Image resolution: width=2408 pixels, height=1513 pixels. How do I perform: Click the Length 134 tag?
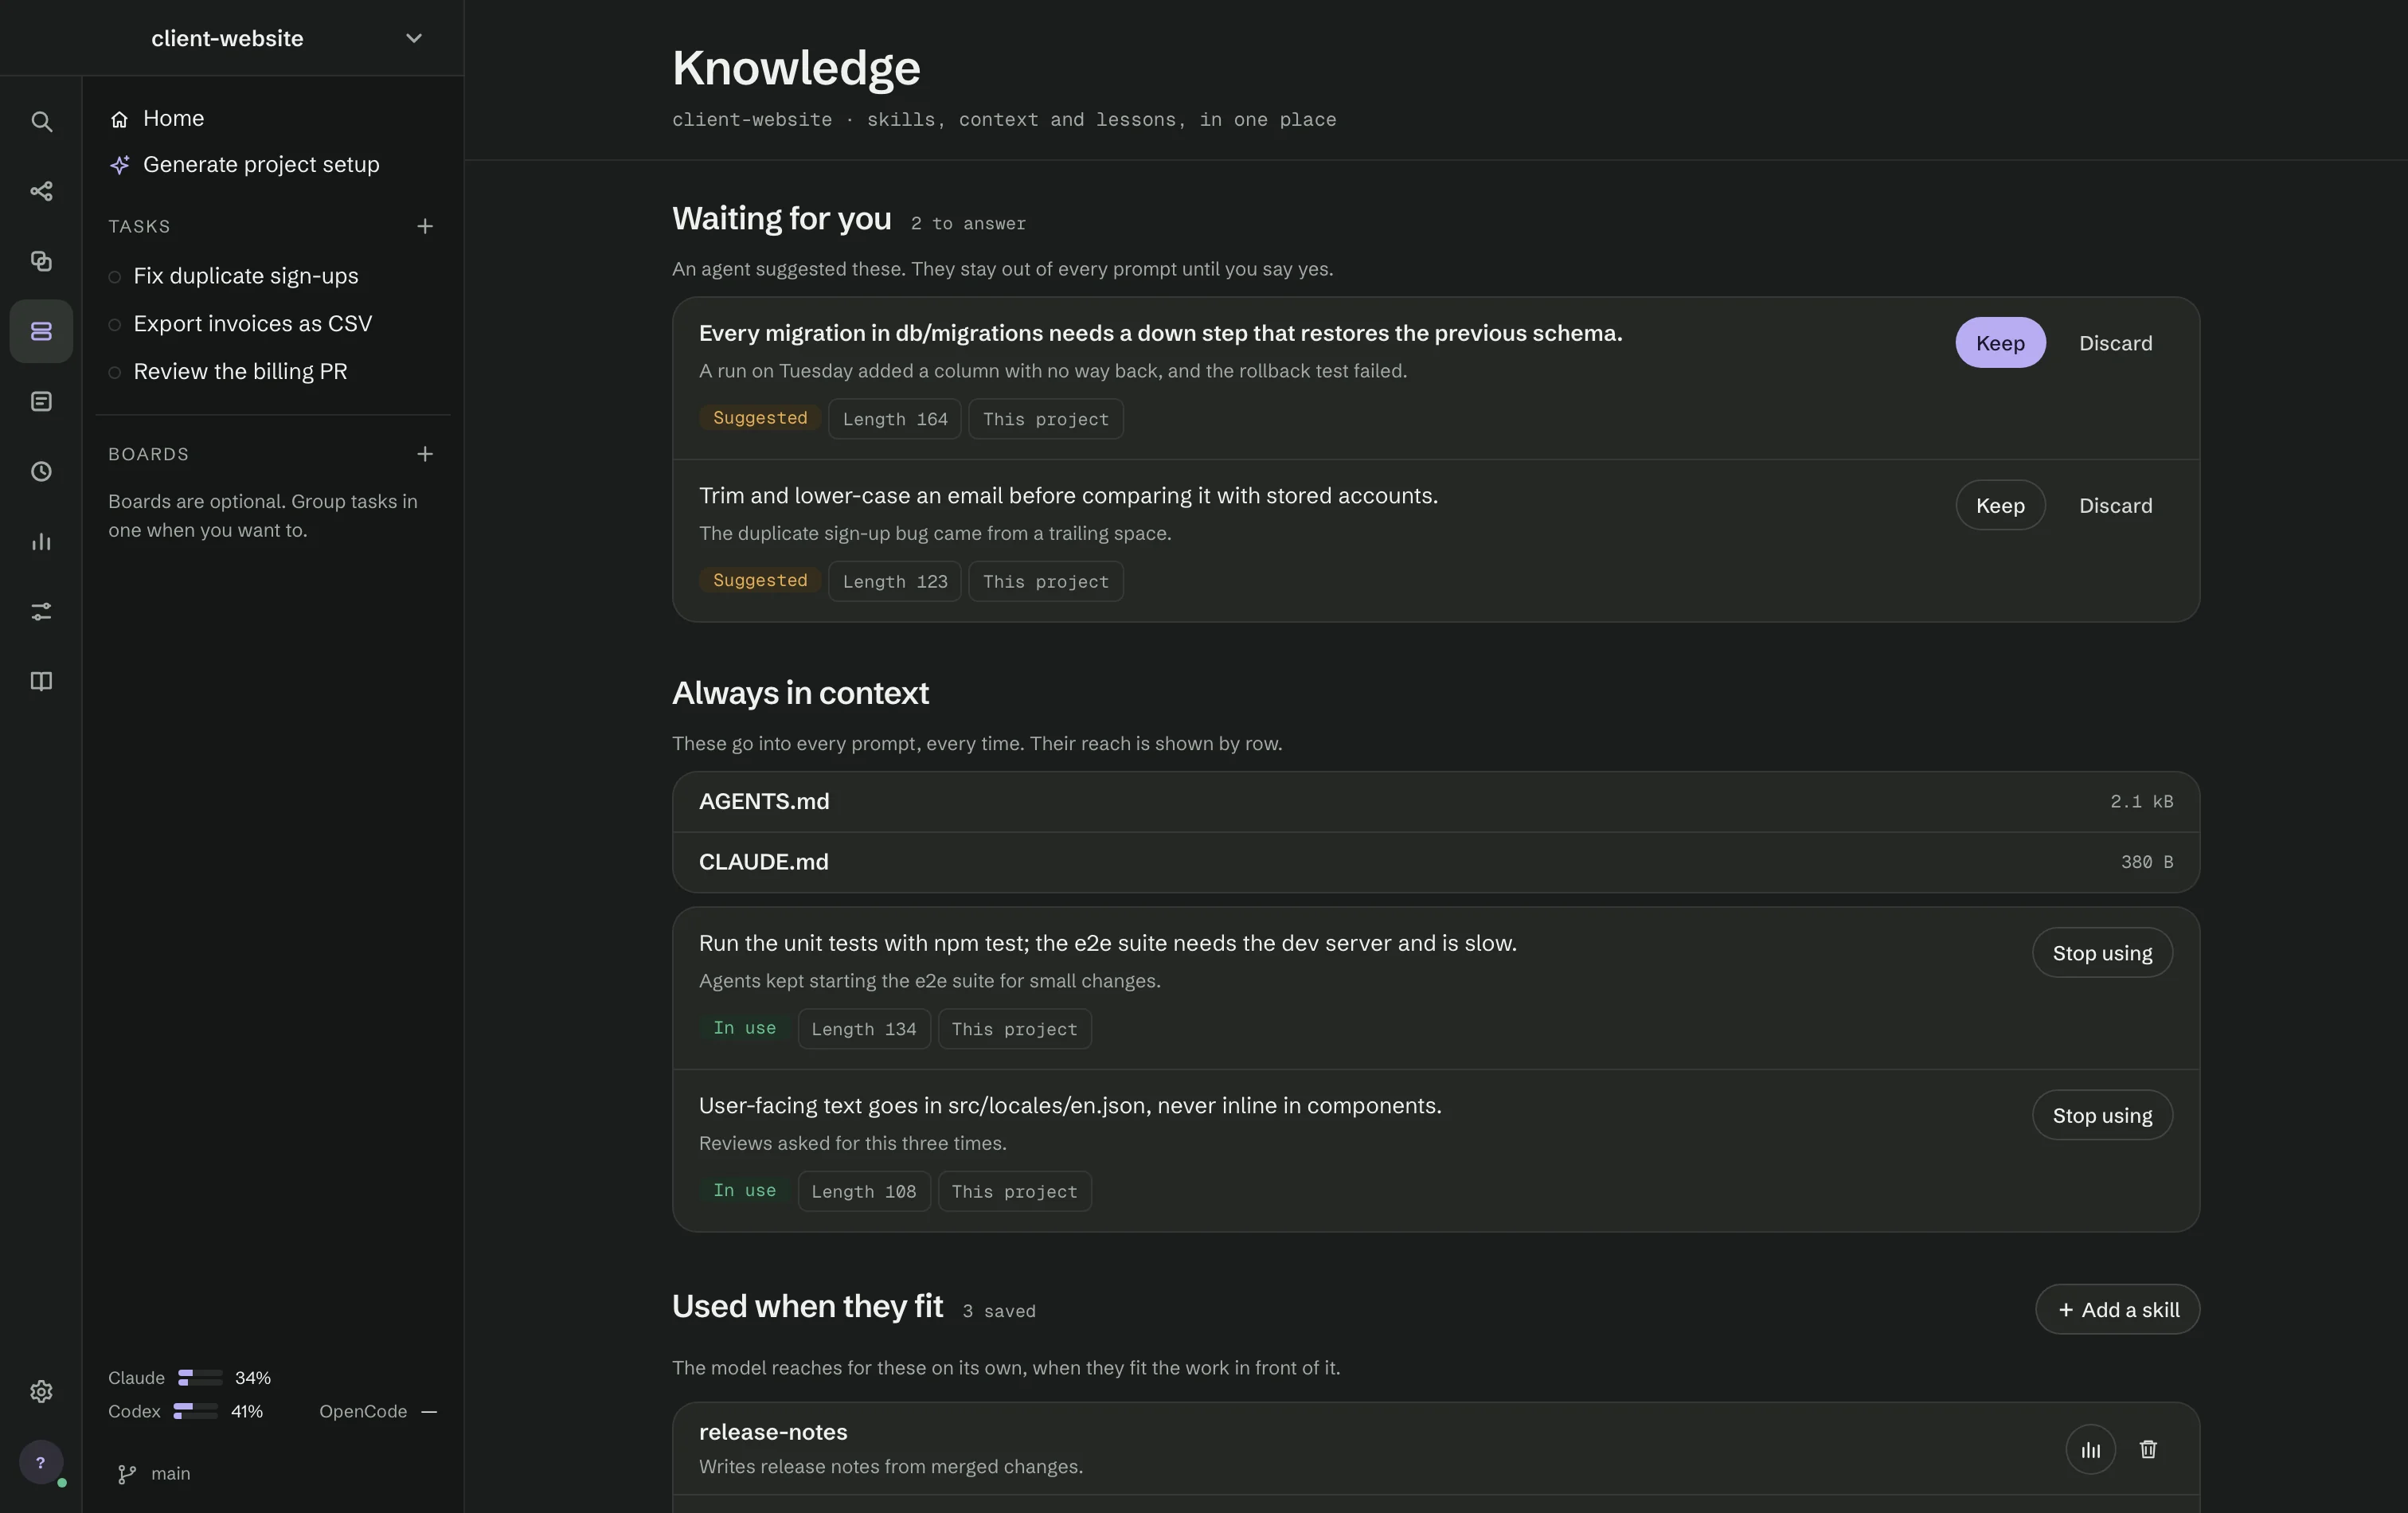tap(864, 1029)
